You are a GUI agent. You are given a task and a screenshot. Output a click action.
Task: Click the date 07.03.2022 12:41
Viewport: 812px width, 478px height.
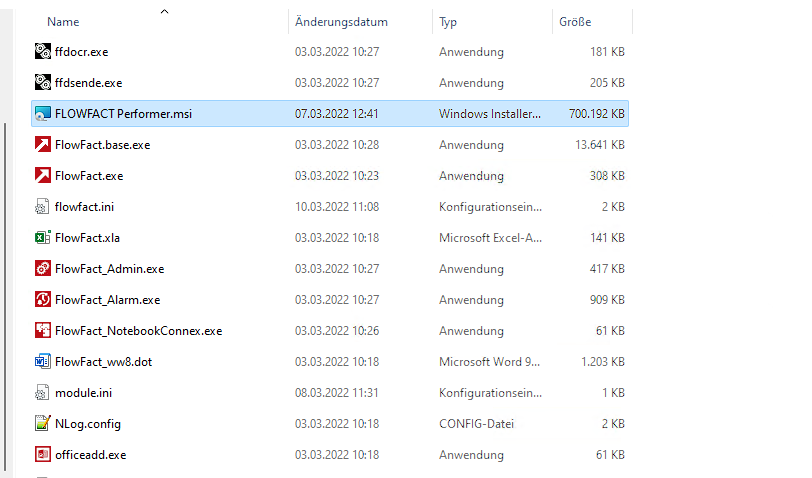click(x=337, y=114)
